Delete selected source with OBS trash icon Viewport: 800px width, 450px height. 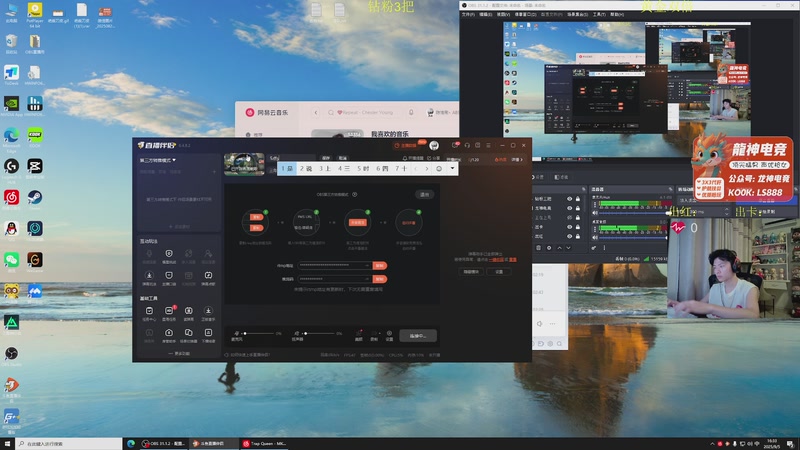tap(538, 247)
